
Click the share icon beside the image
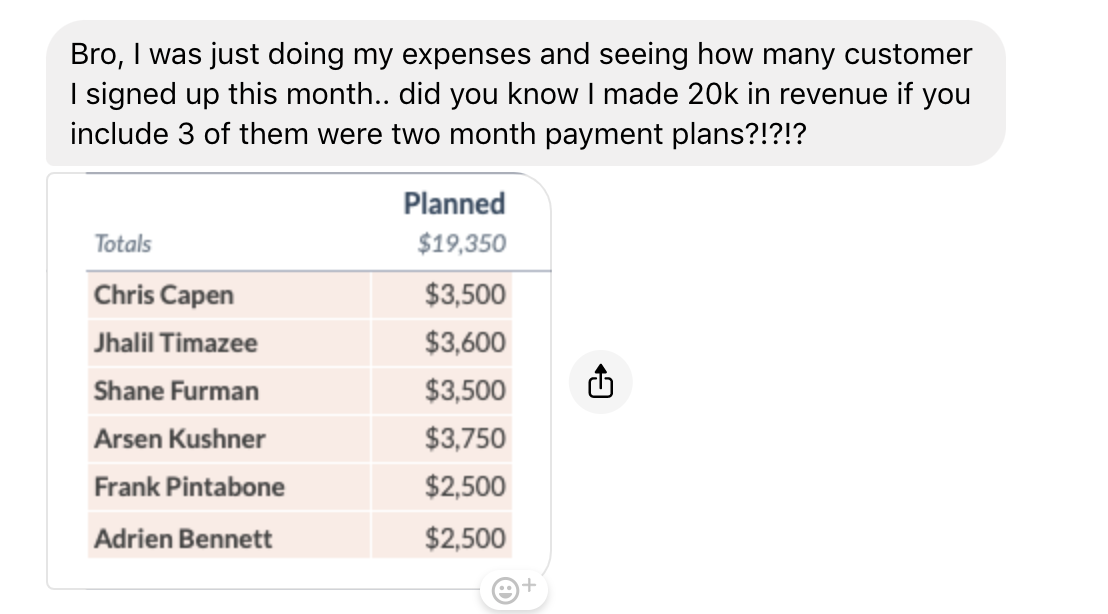coord(600,382)
